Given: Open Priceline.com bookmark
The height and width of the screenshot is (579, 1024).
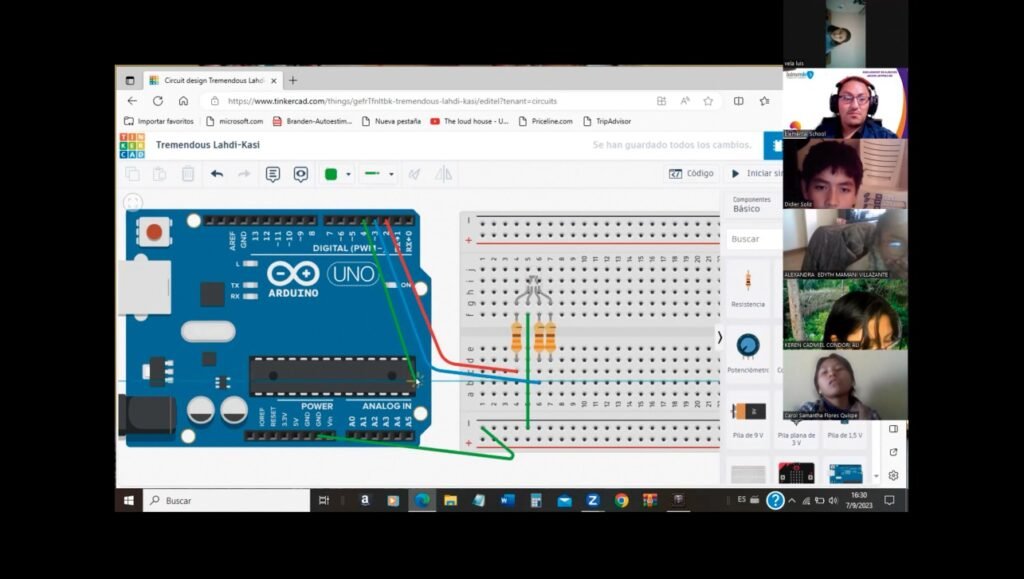Looking at the screenshot, I should pos(545,121).
